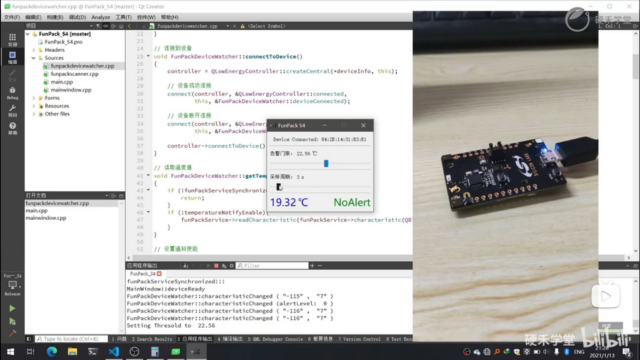Screen dimensions: 640x360
Task: Open the Help mode question icon
Action: click(x=12, y=128)
